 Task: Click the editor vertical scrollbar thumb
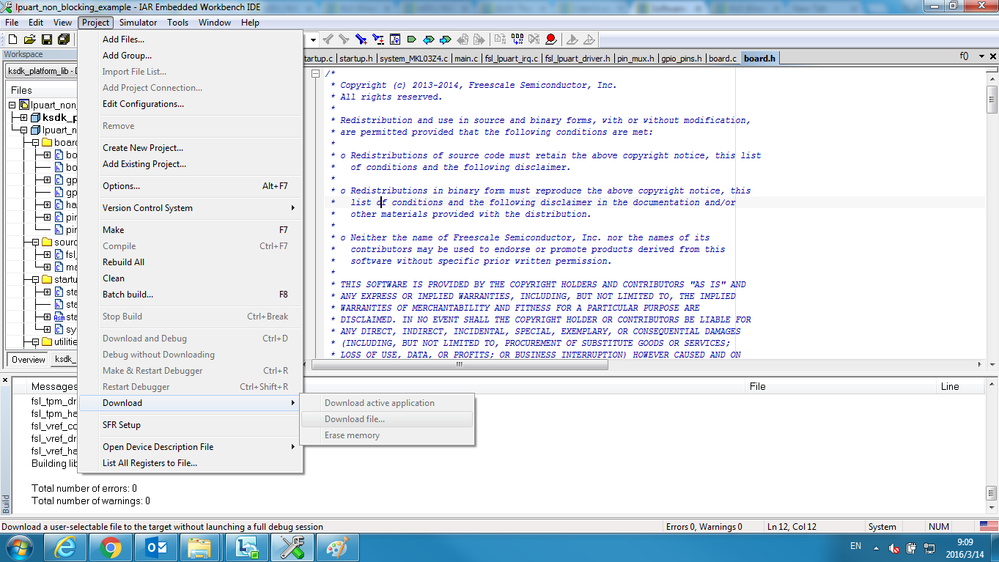[992, 100]
